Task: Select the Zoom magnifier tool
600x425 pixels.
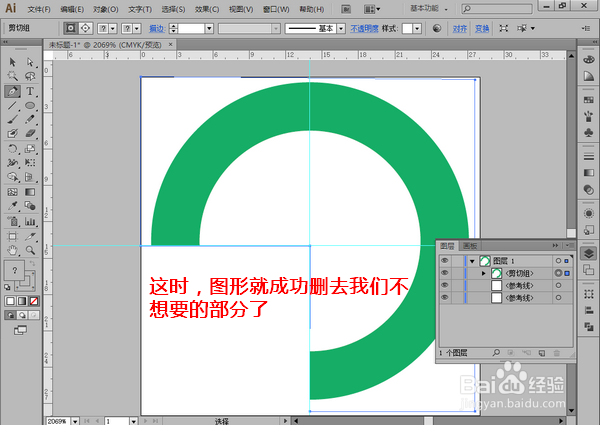Action: (30, 251)
